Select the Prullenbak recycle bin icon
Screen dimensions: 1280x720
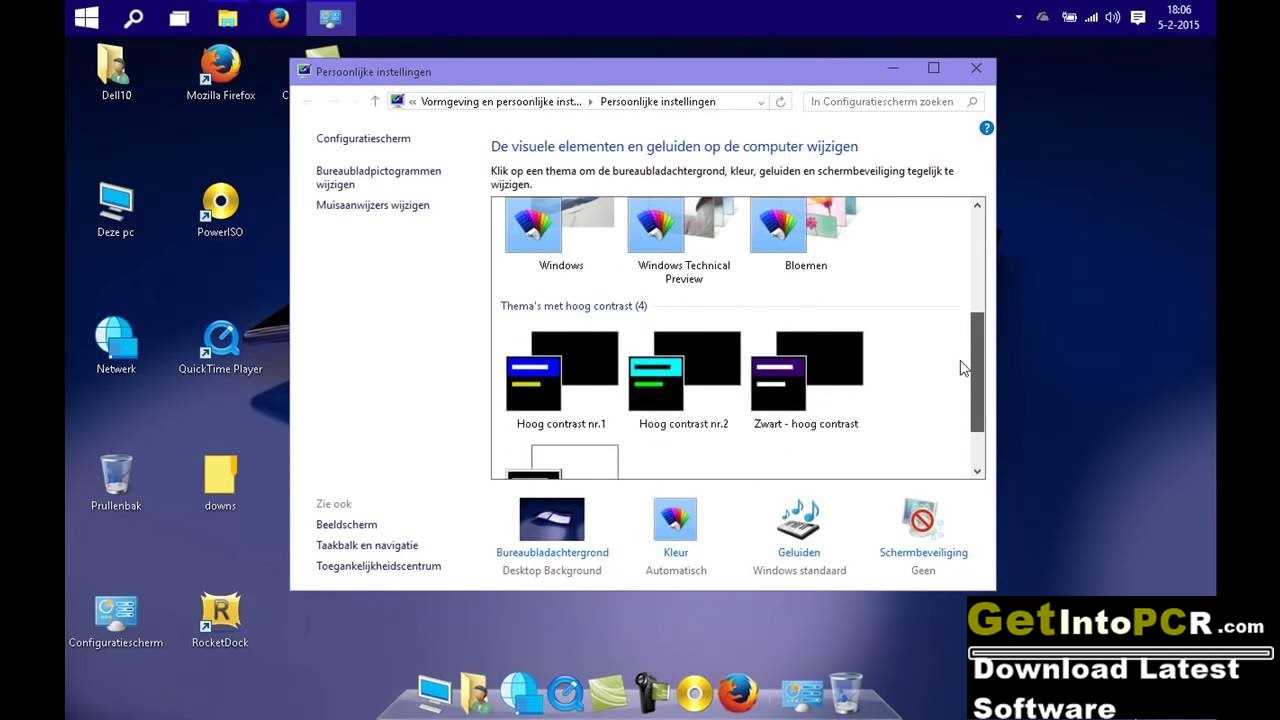[x=116, y=483]
